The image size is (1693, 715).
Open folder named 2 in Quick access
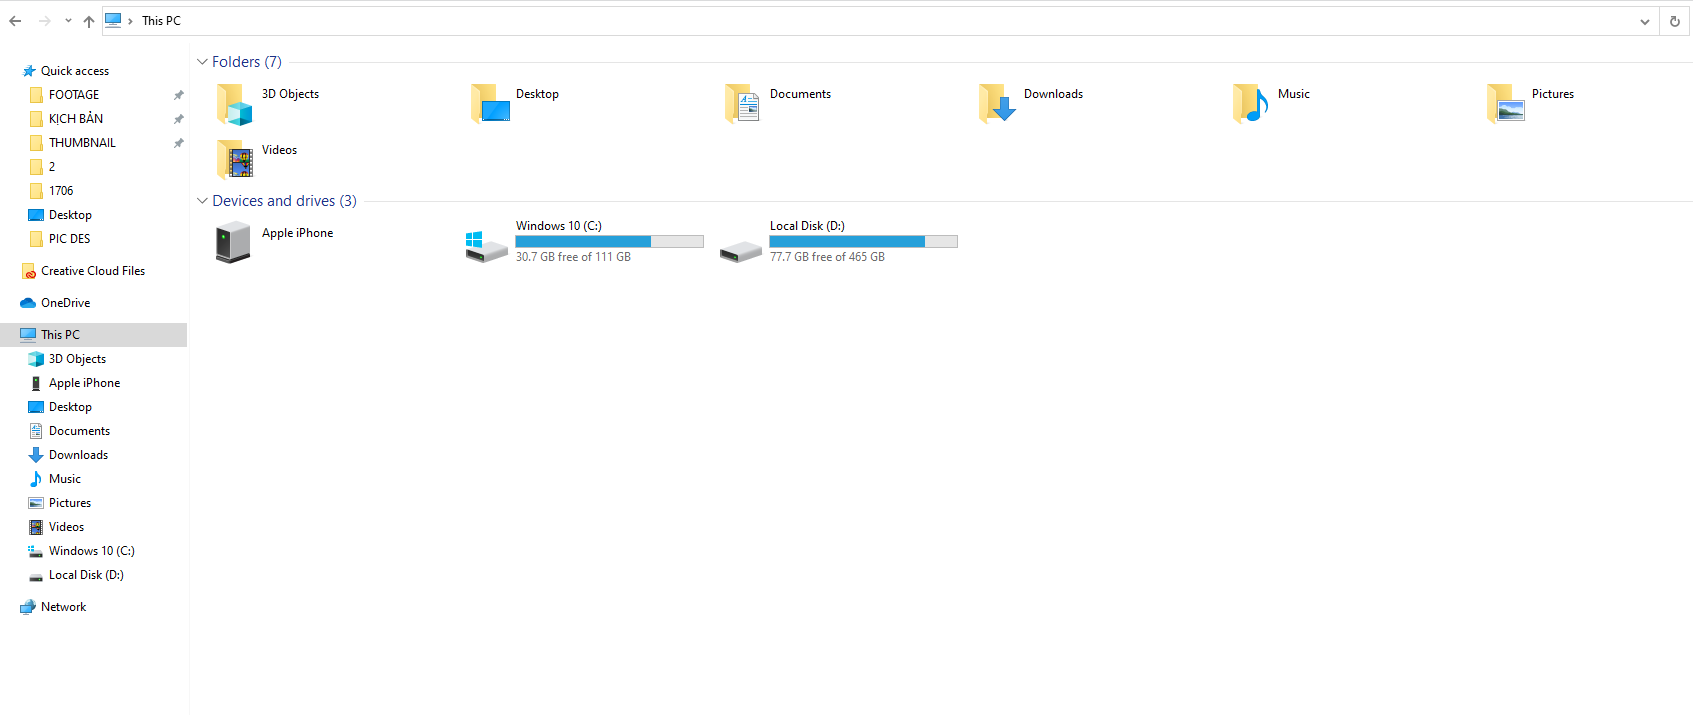52,167
